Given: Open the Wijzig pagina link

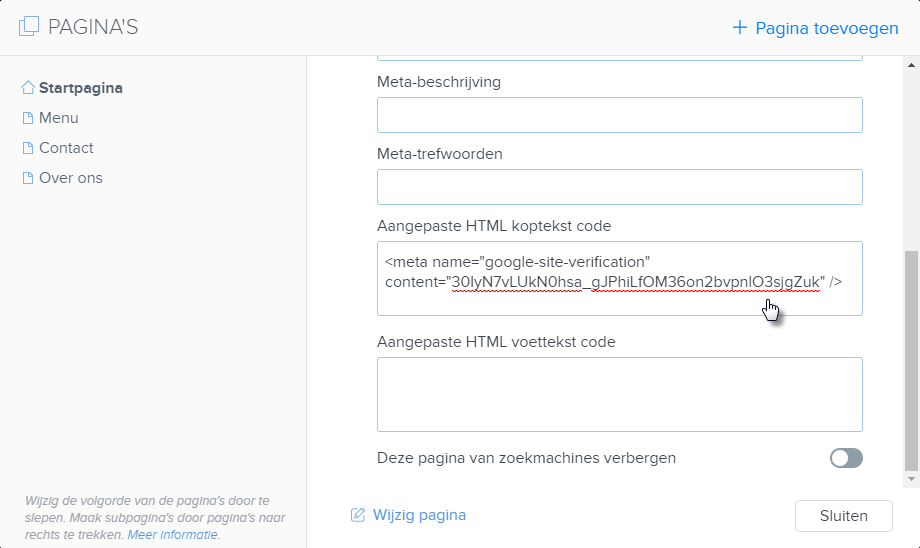Looking at the screenshot, I should coord(419,515).
